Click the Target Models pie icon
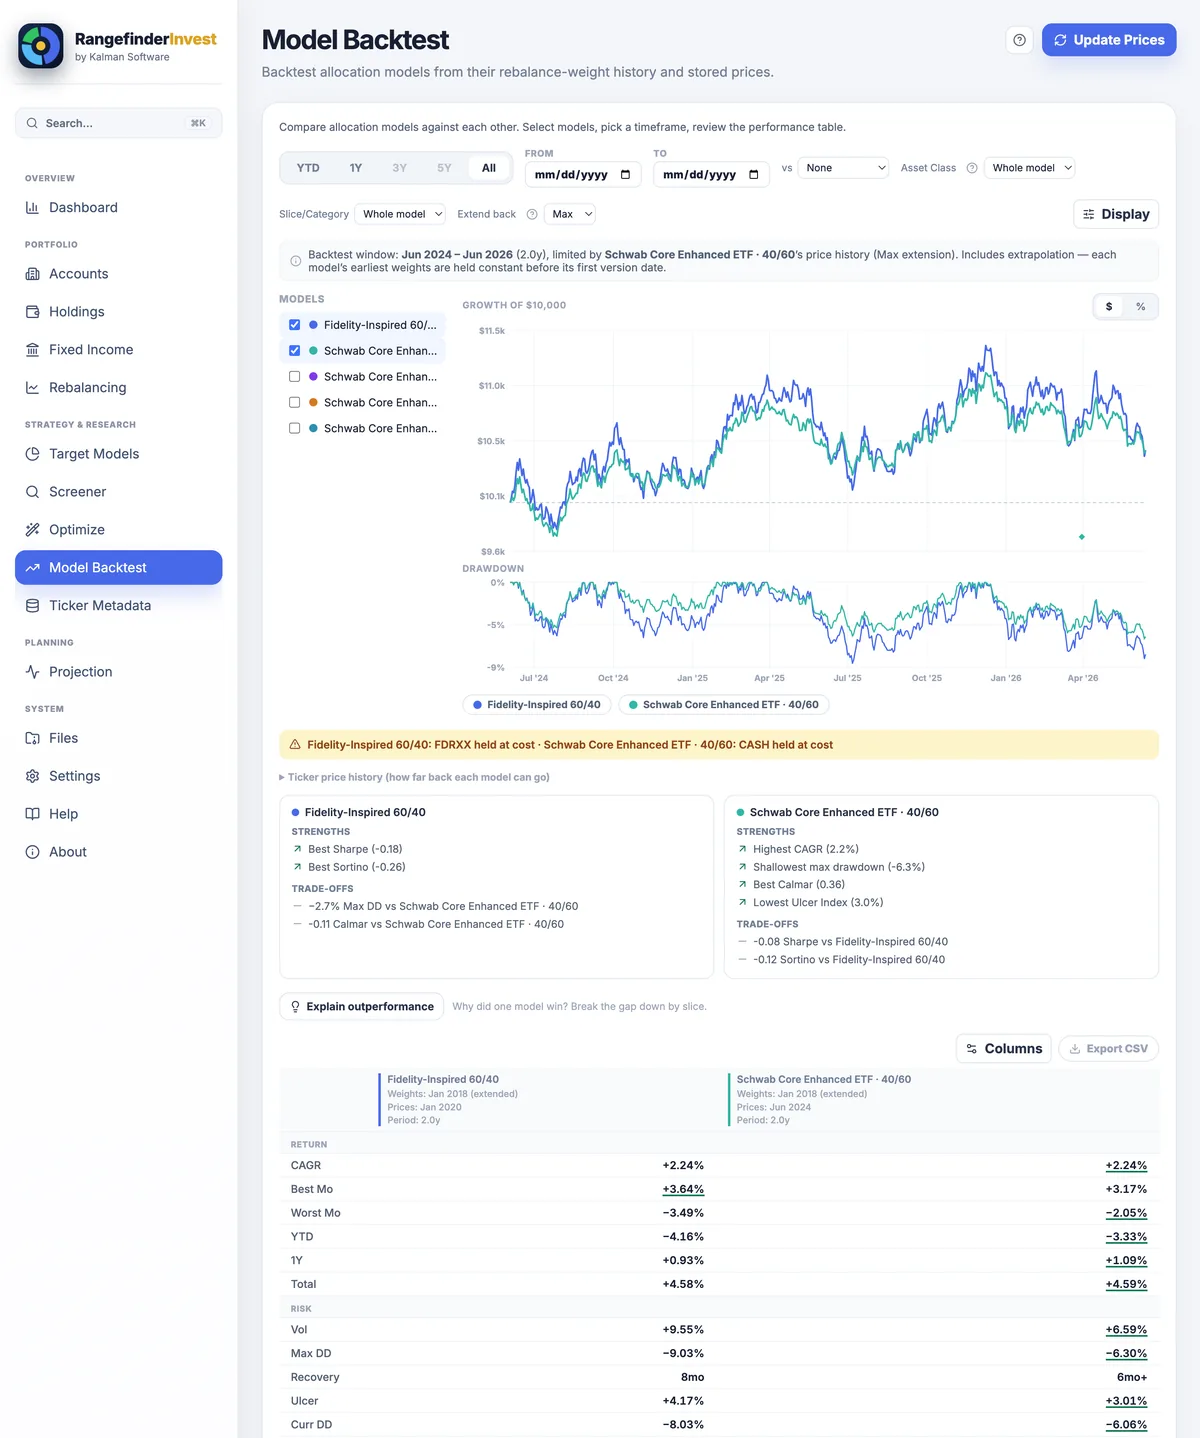The width and height of the screenshot is (1200, 1438). [32, 454]
